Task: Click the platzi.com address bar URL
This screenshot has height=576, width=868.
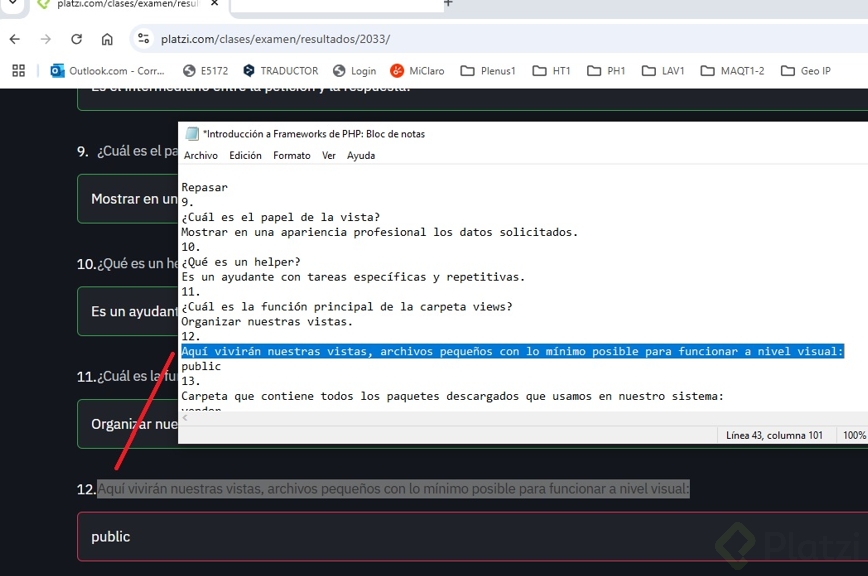Action: (275, 39)
